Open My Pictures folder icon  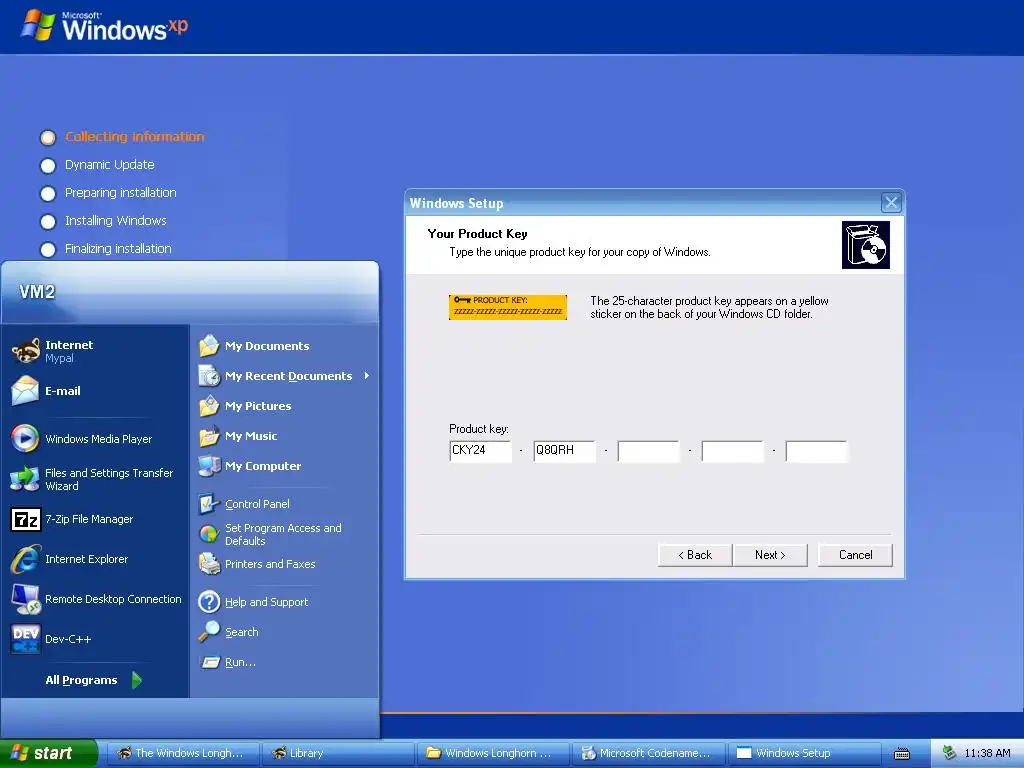click(x=209, y=406)
